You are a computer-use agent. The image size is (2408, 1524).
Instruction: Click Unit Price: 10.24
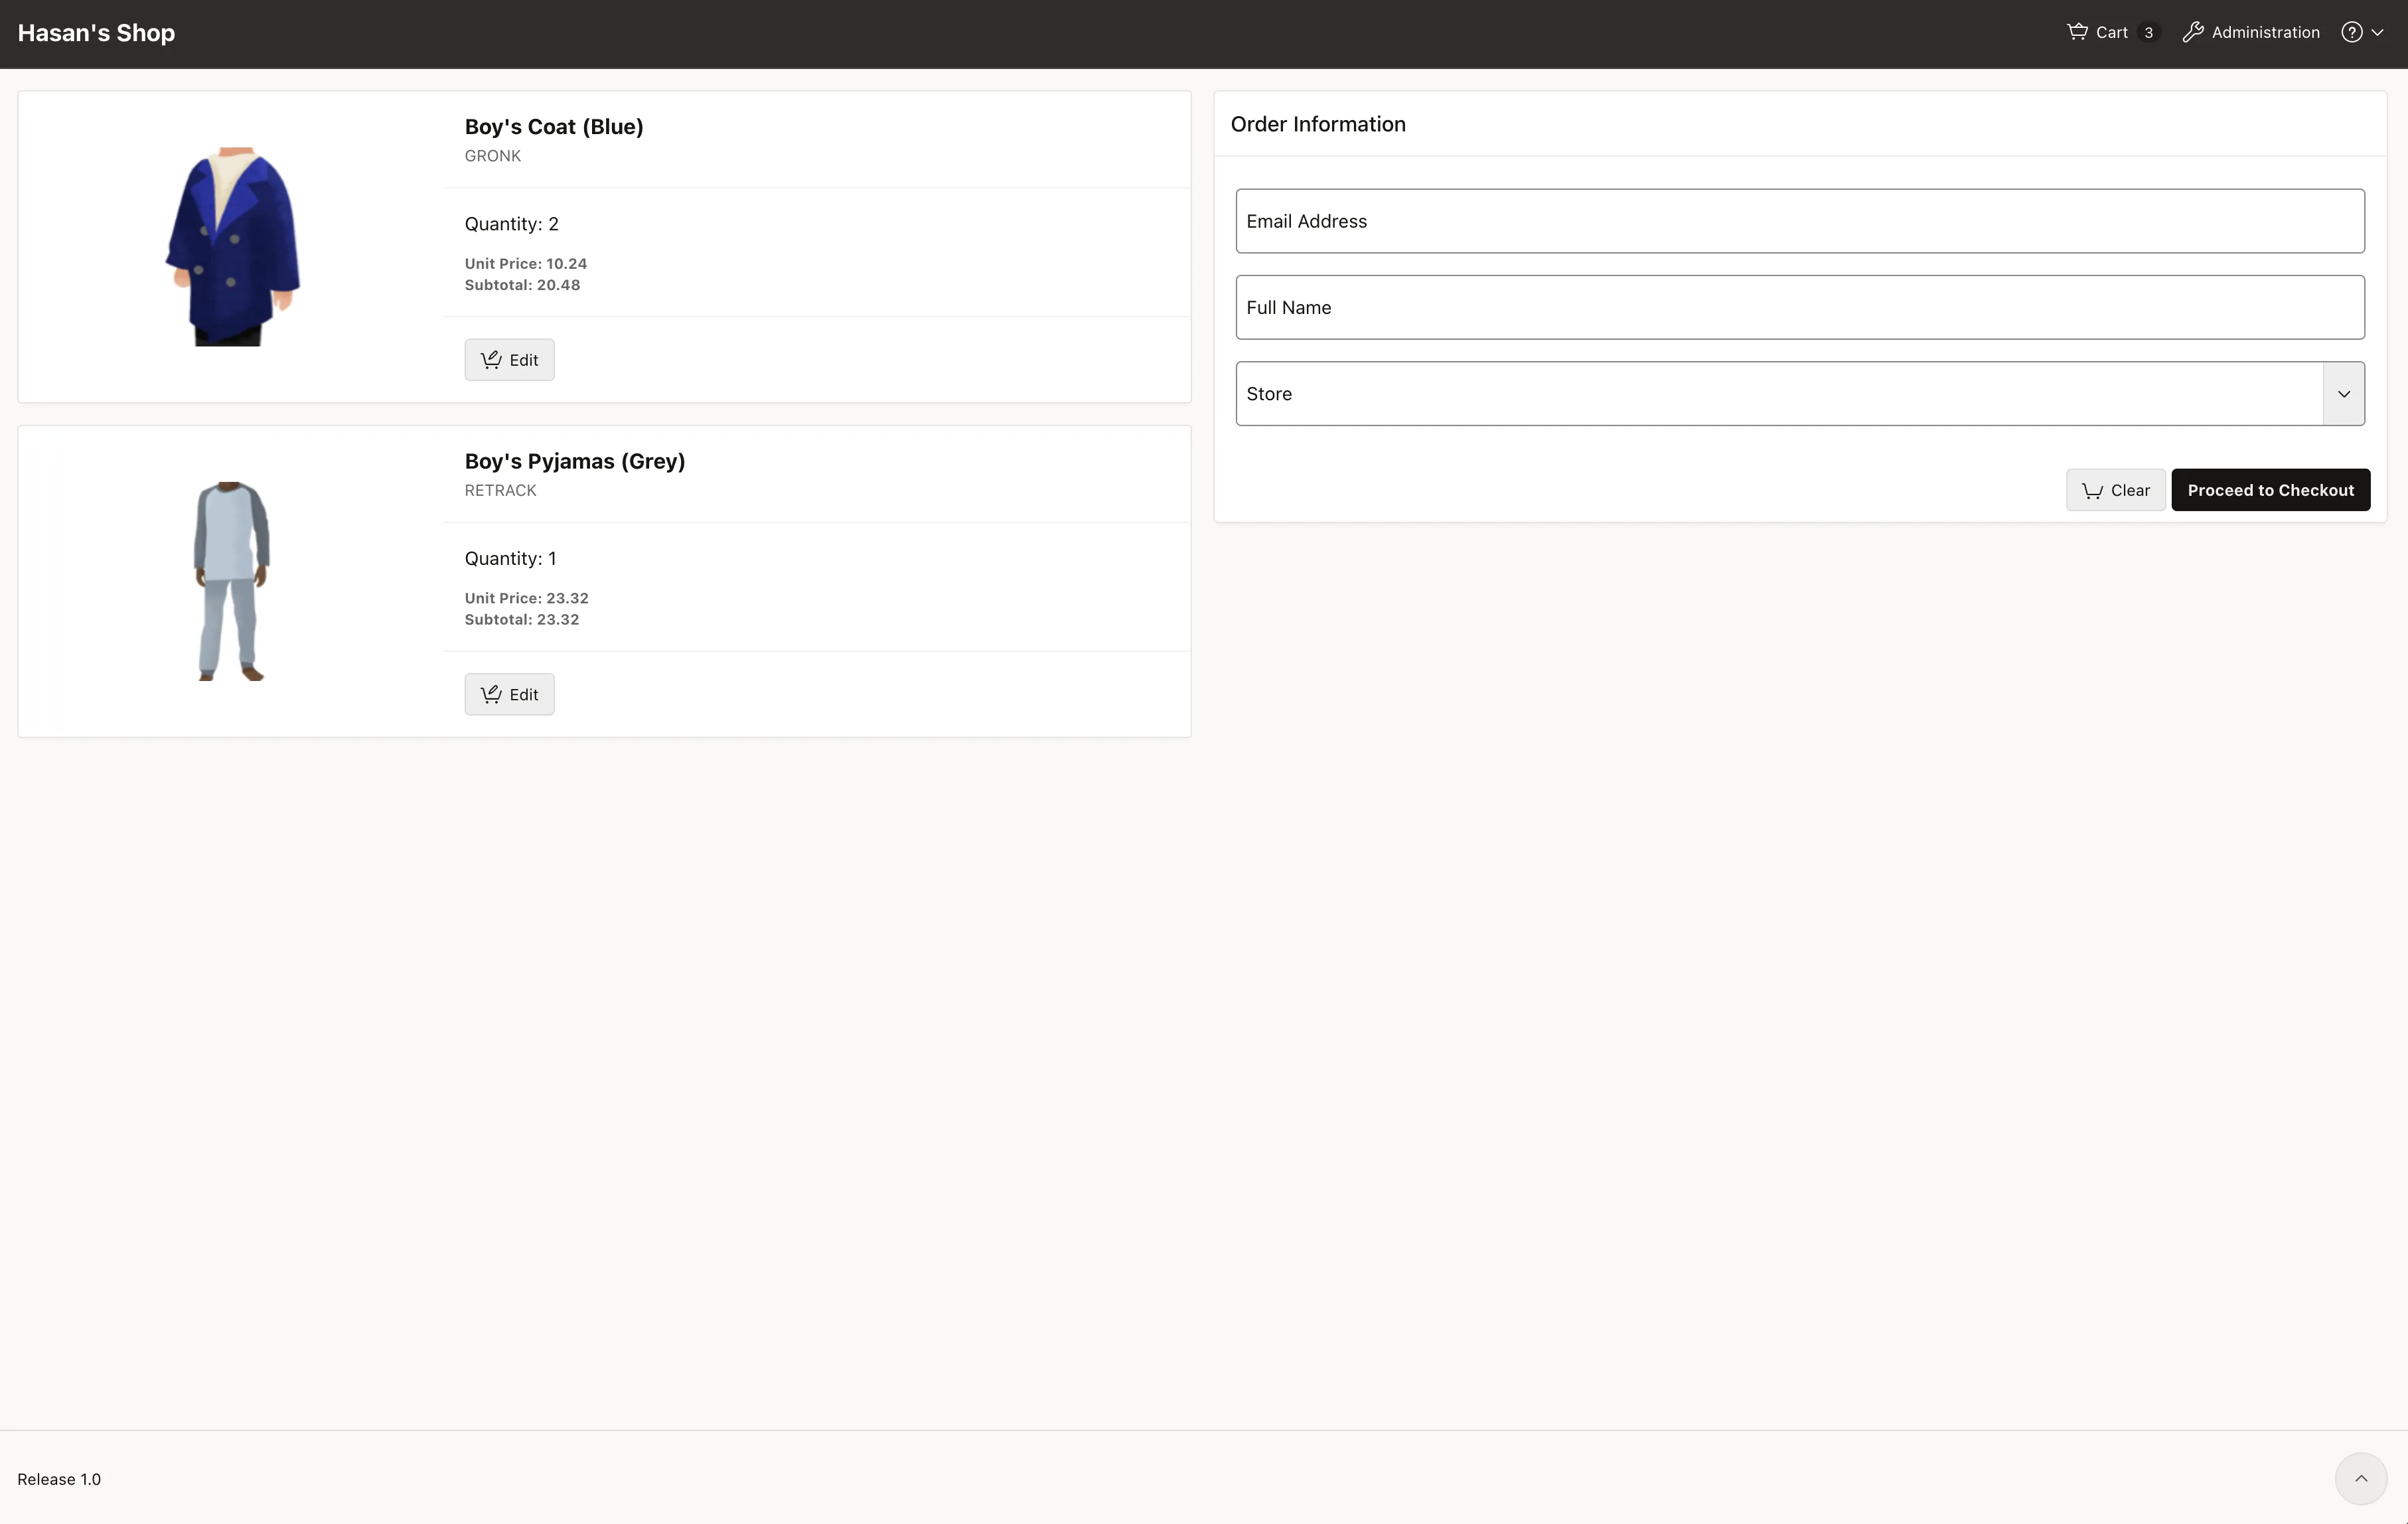point(526,264)
